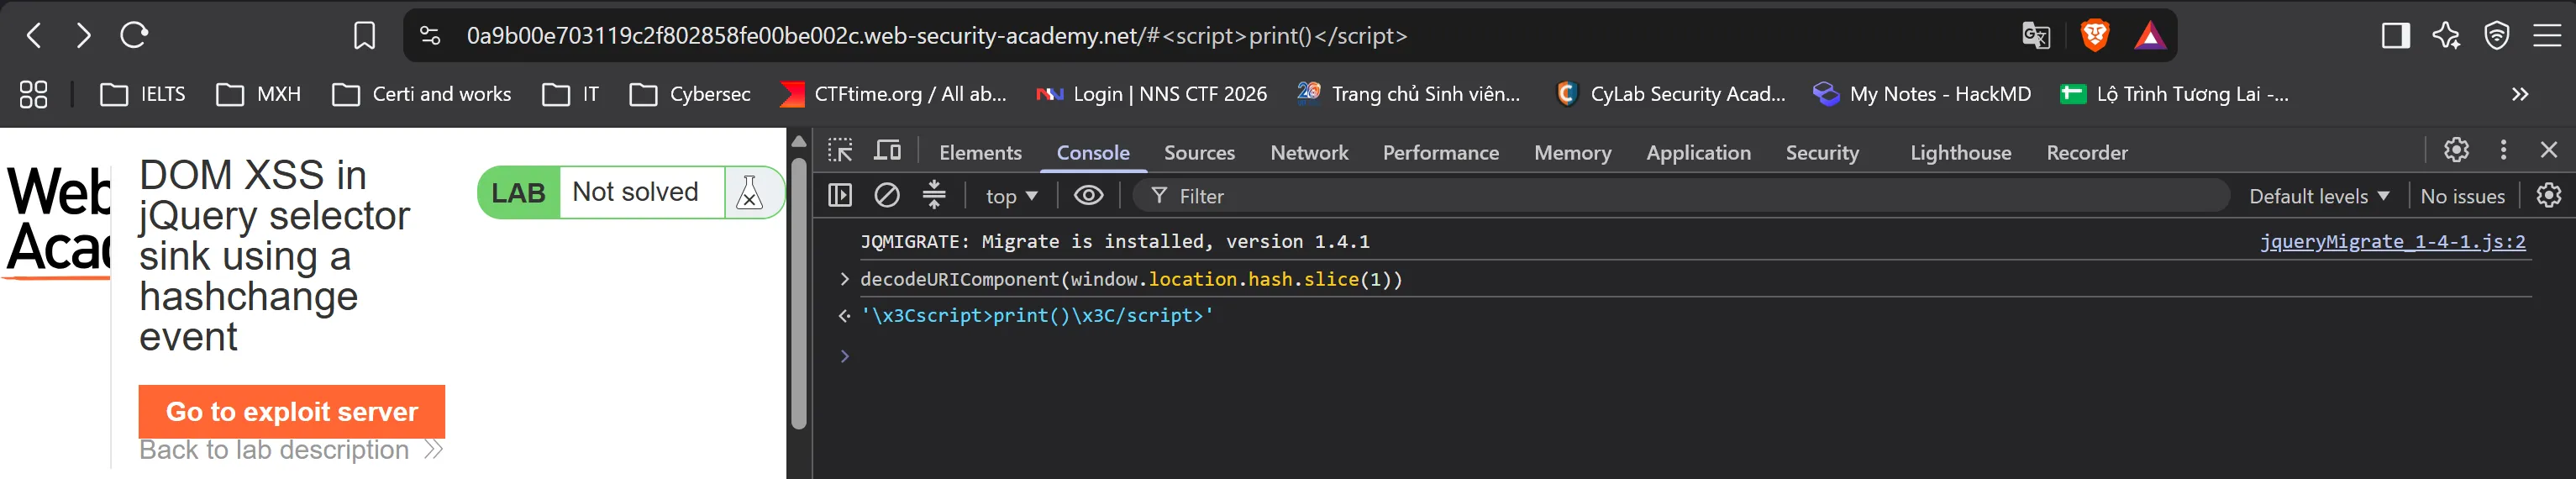Open the IELTS bookmarks folder
2576x479 pixels.
pyautogui.click(x=143, y=94)
